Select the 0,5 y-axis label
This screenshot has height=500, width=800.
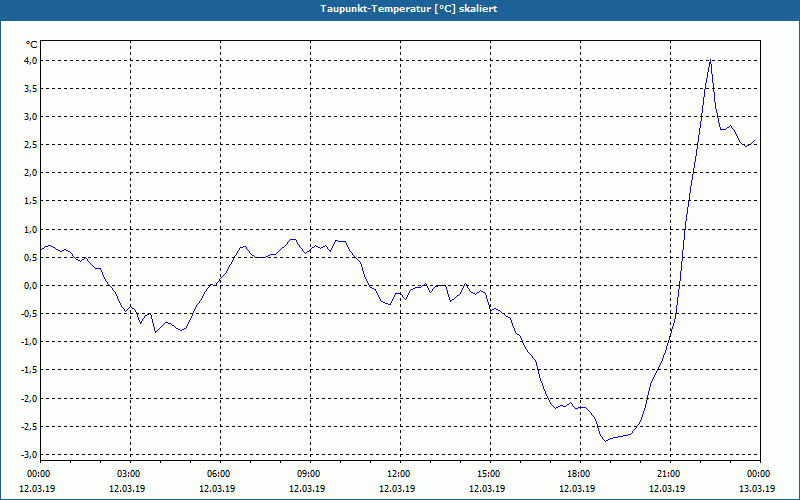[x=31, y=258]
